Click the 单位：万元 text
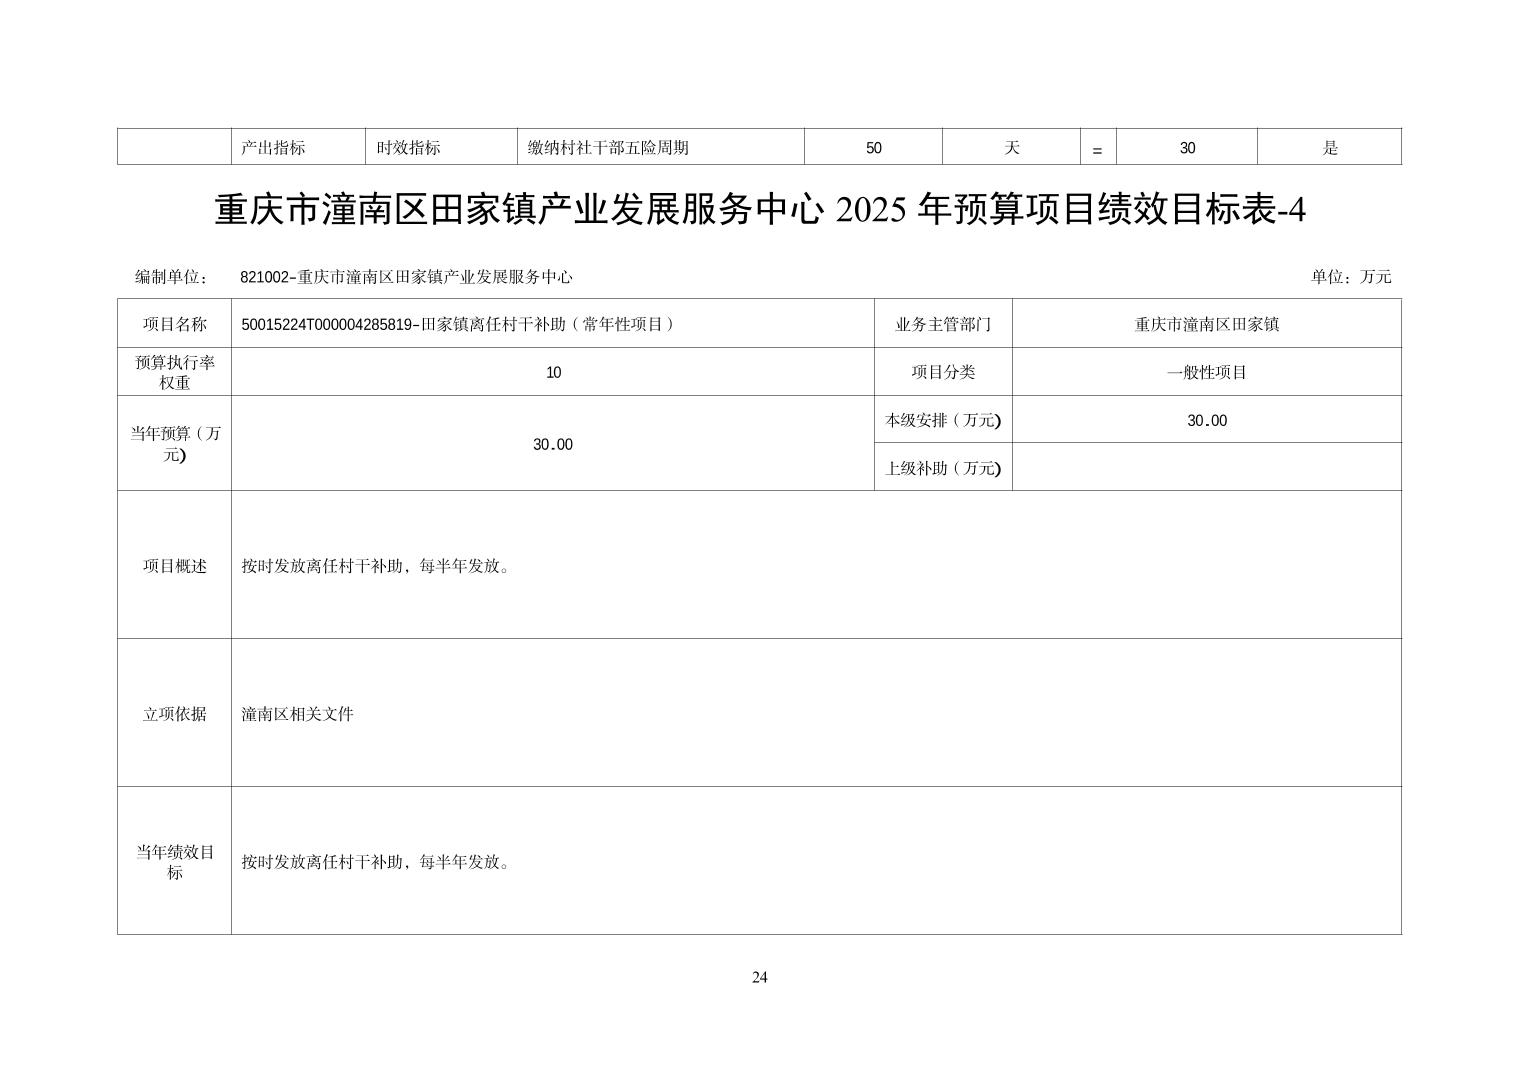 tap(1350, 277)
